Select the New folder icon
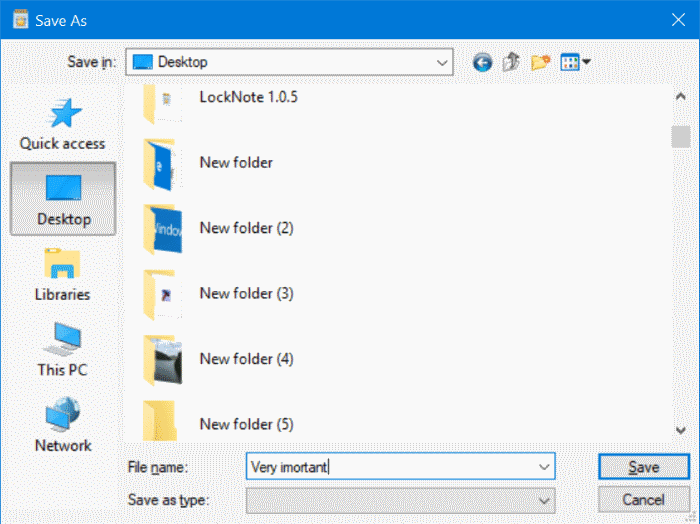 [162, 164]
